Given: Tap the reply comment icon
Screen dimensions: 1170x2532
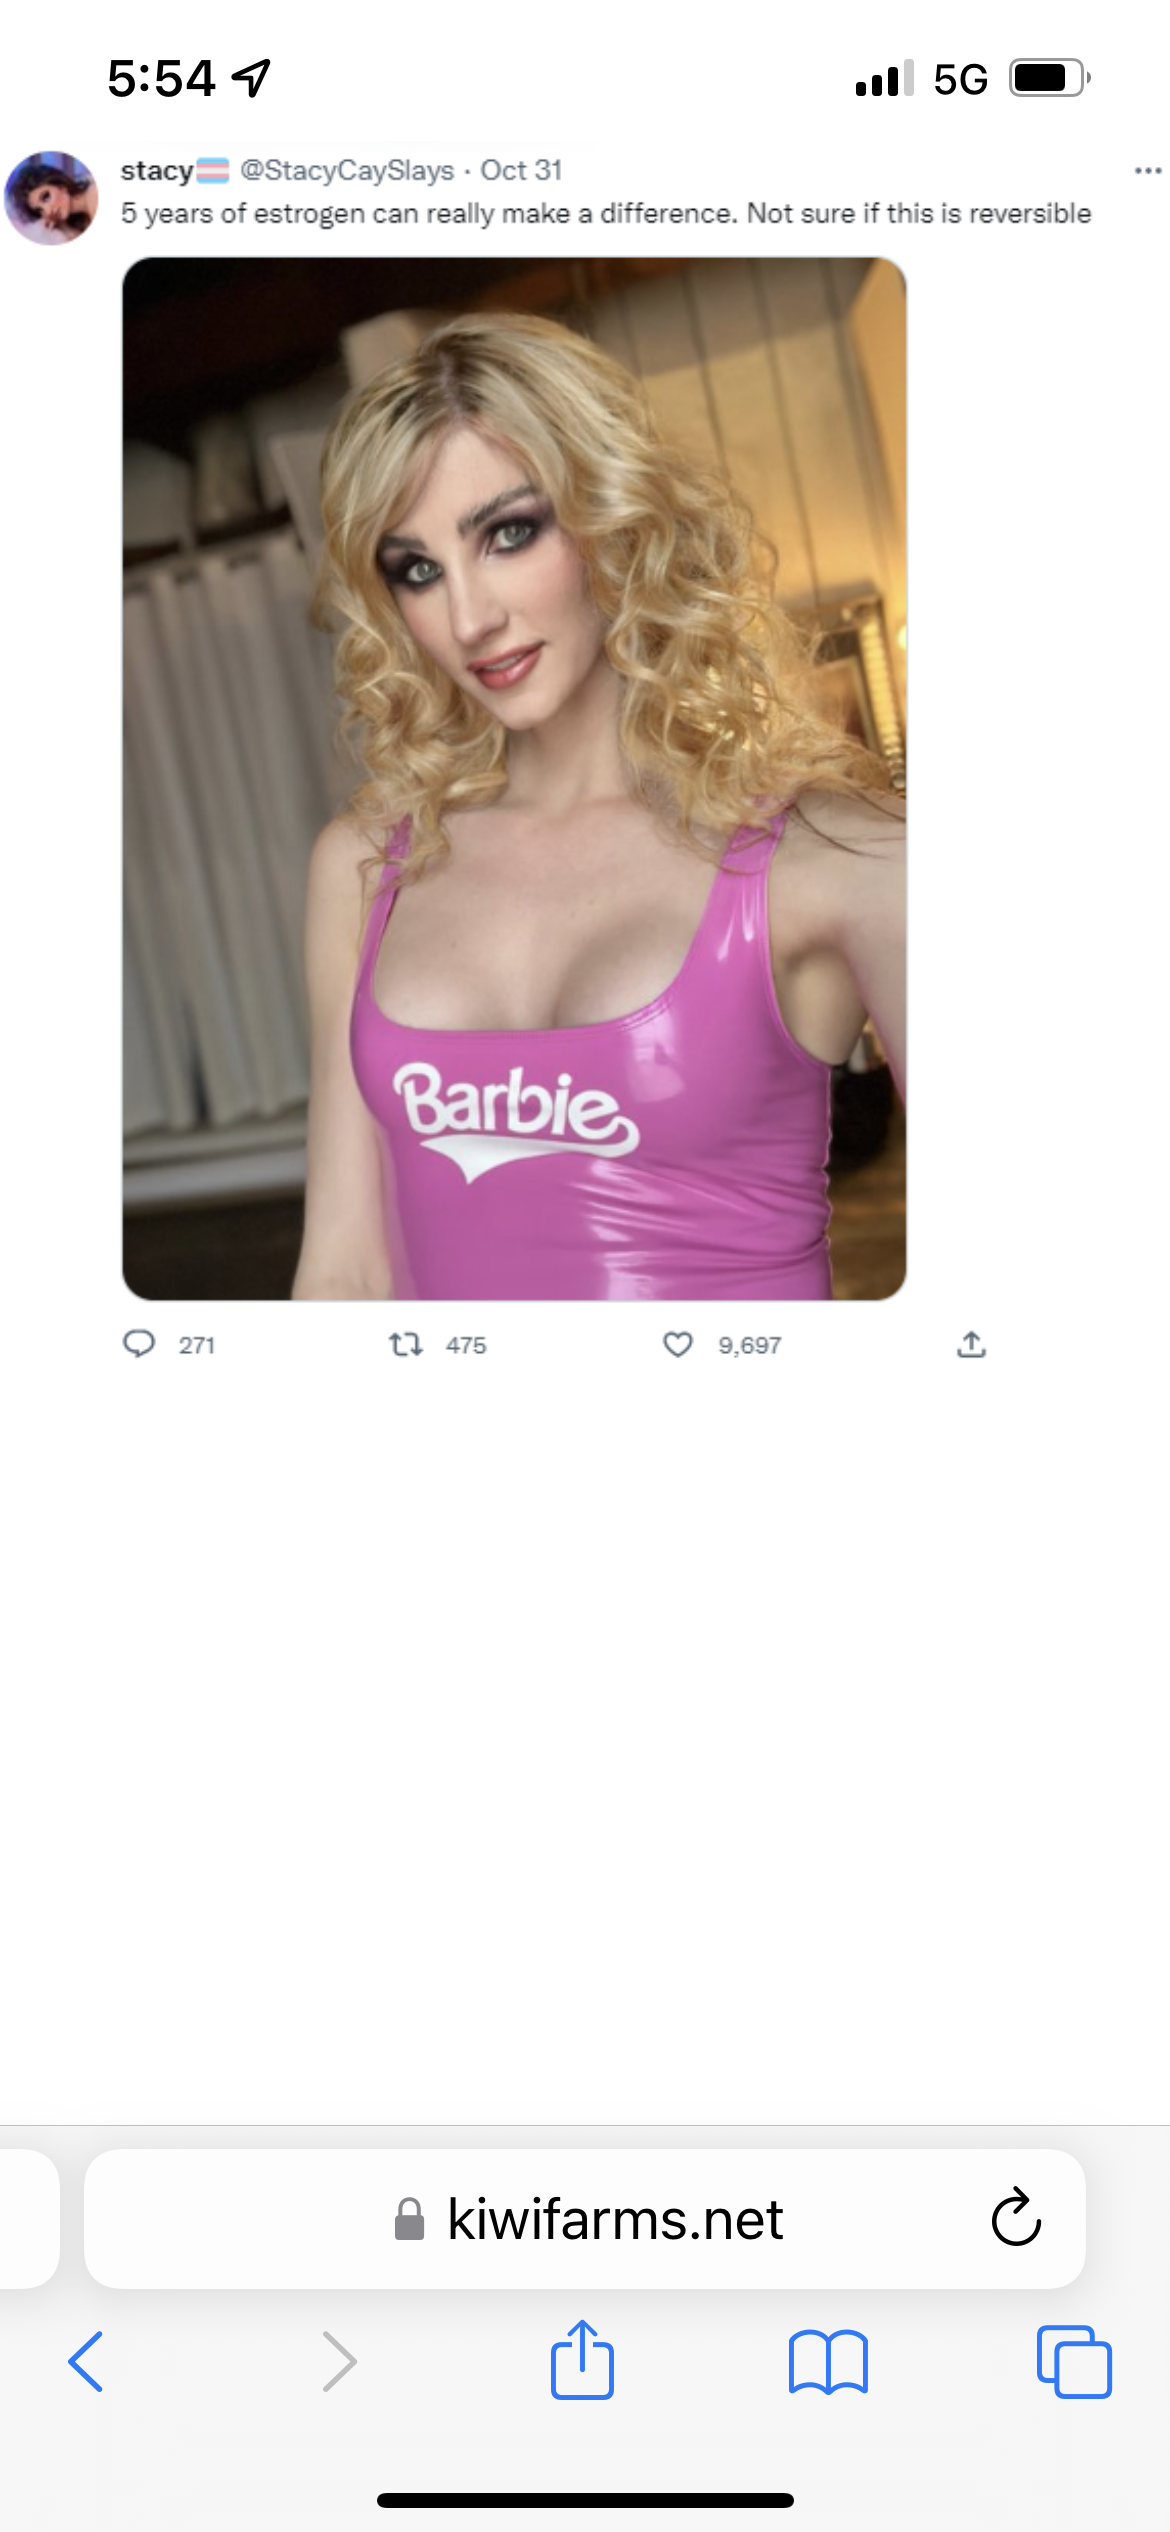Looking at the screenshot, I should (x=139, y=1343).
